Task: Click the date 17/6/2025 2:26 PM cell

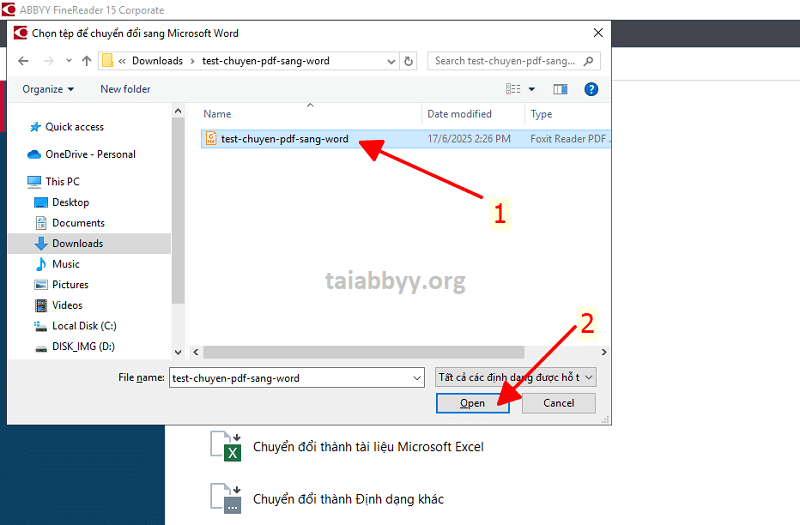Action: tap(469, 139)
